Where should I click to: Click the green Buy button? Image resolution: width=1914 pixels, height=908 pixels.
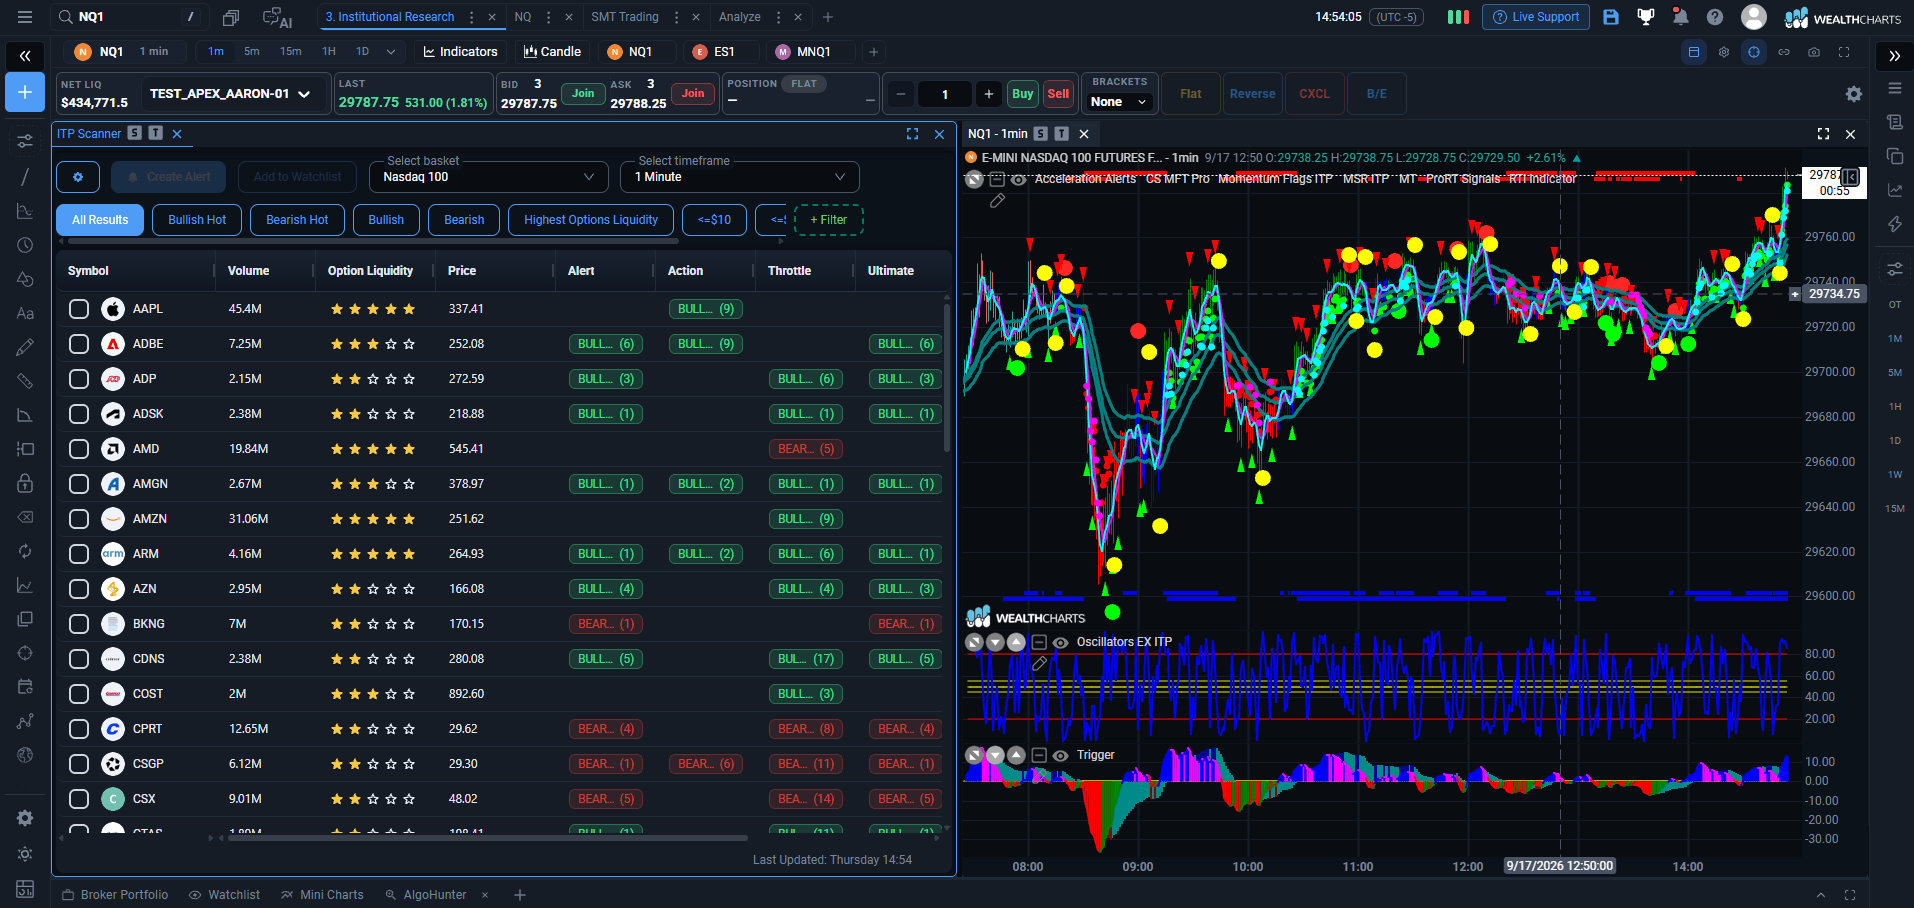1022,94
